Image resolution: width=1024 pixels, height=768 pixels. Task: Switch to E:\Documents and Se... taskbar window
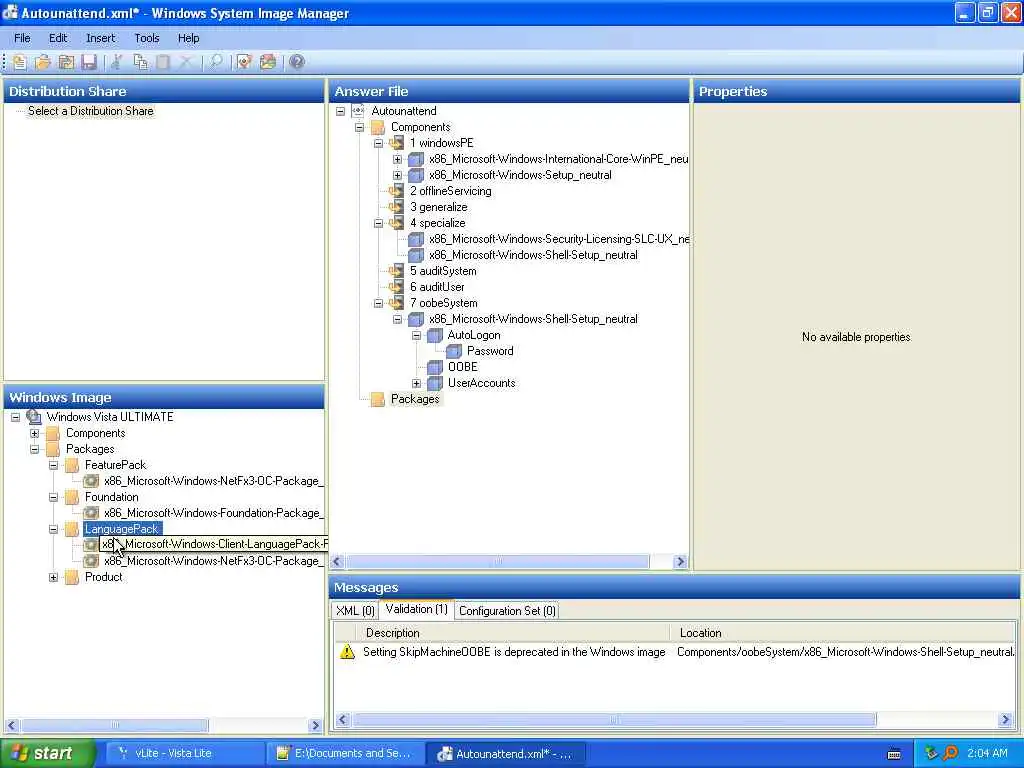click(345, 753)
